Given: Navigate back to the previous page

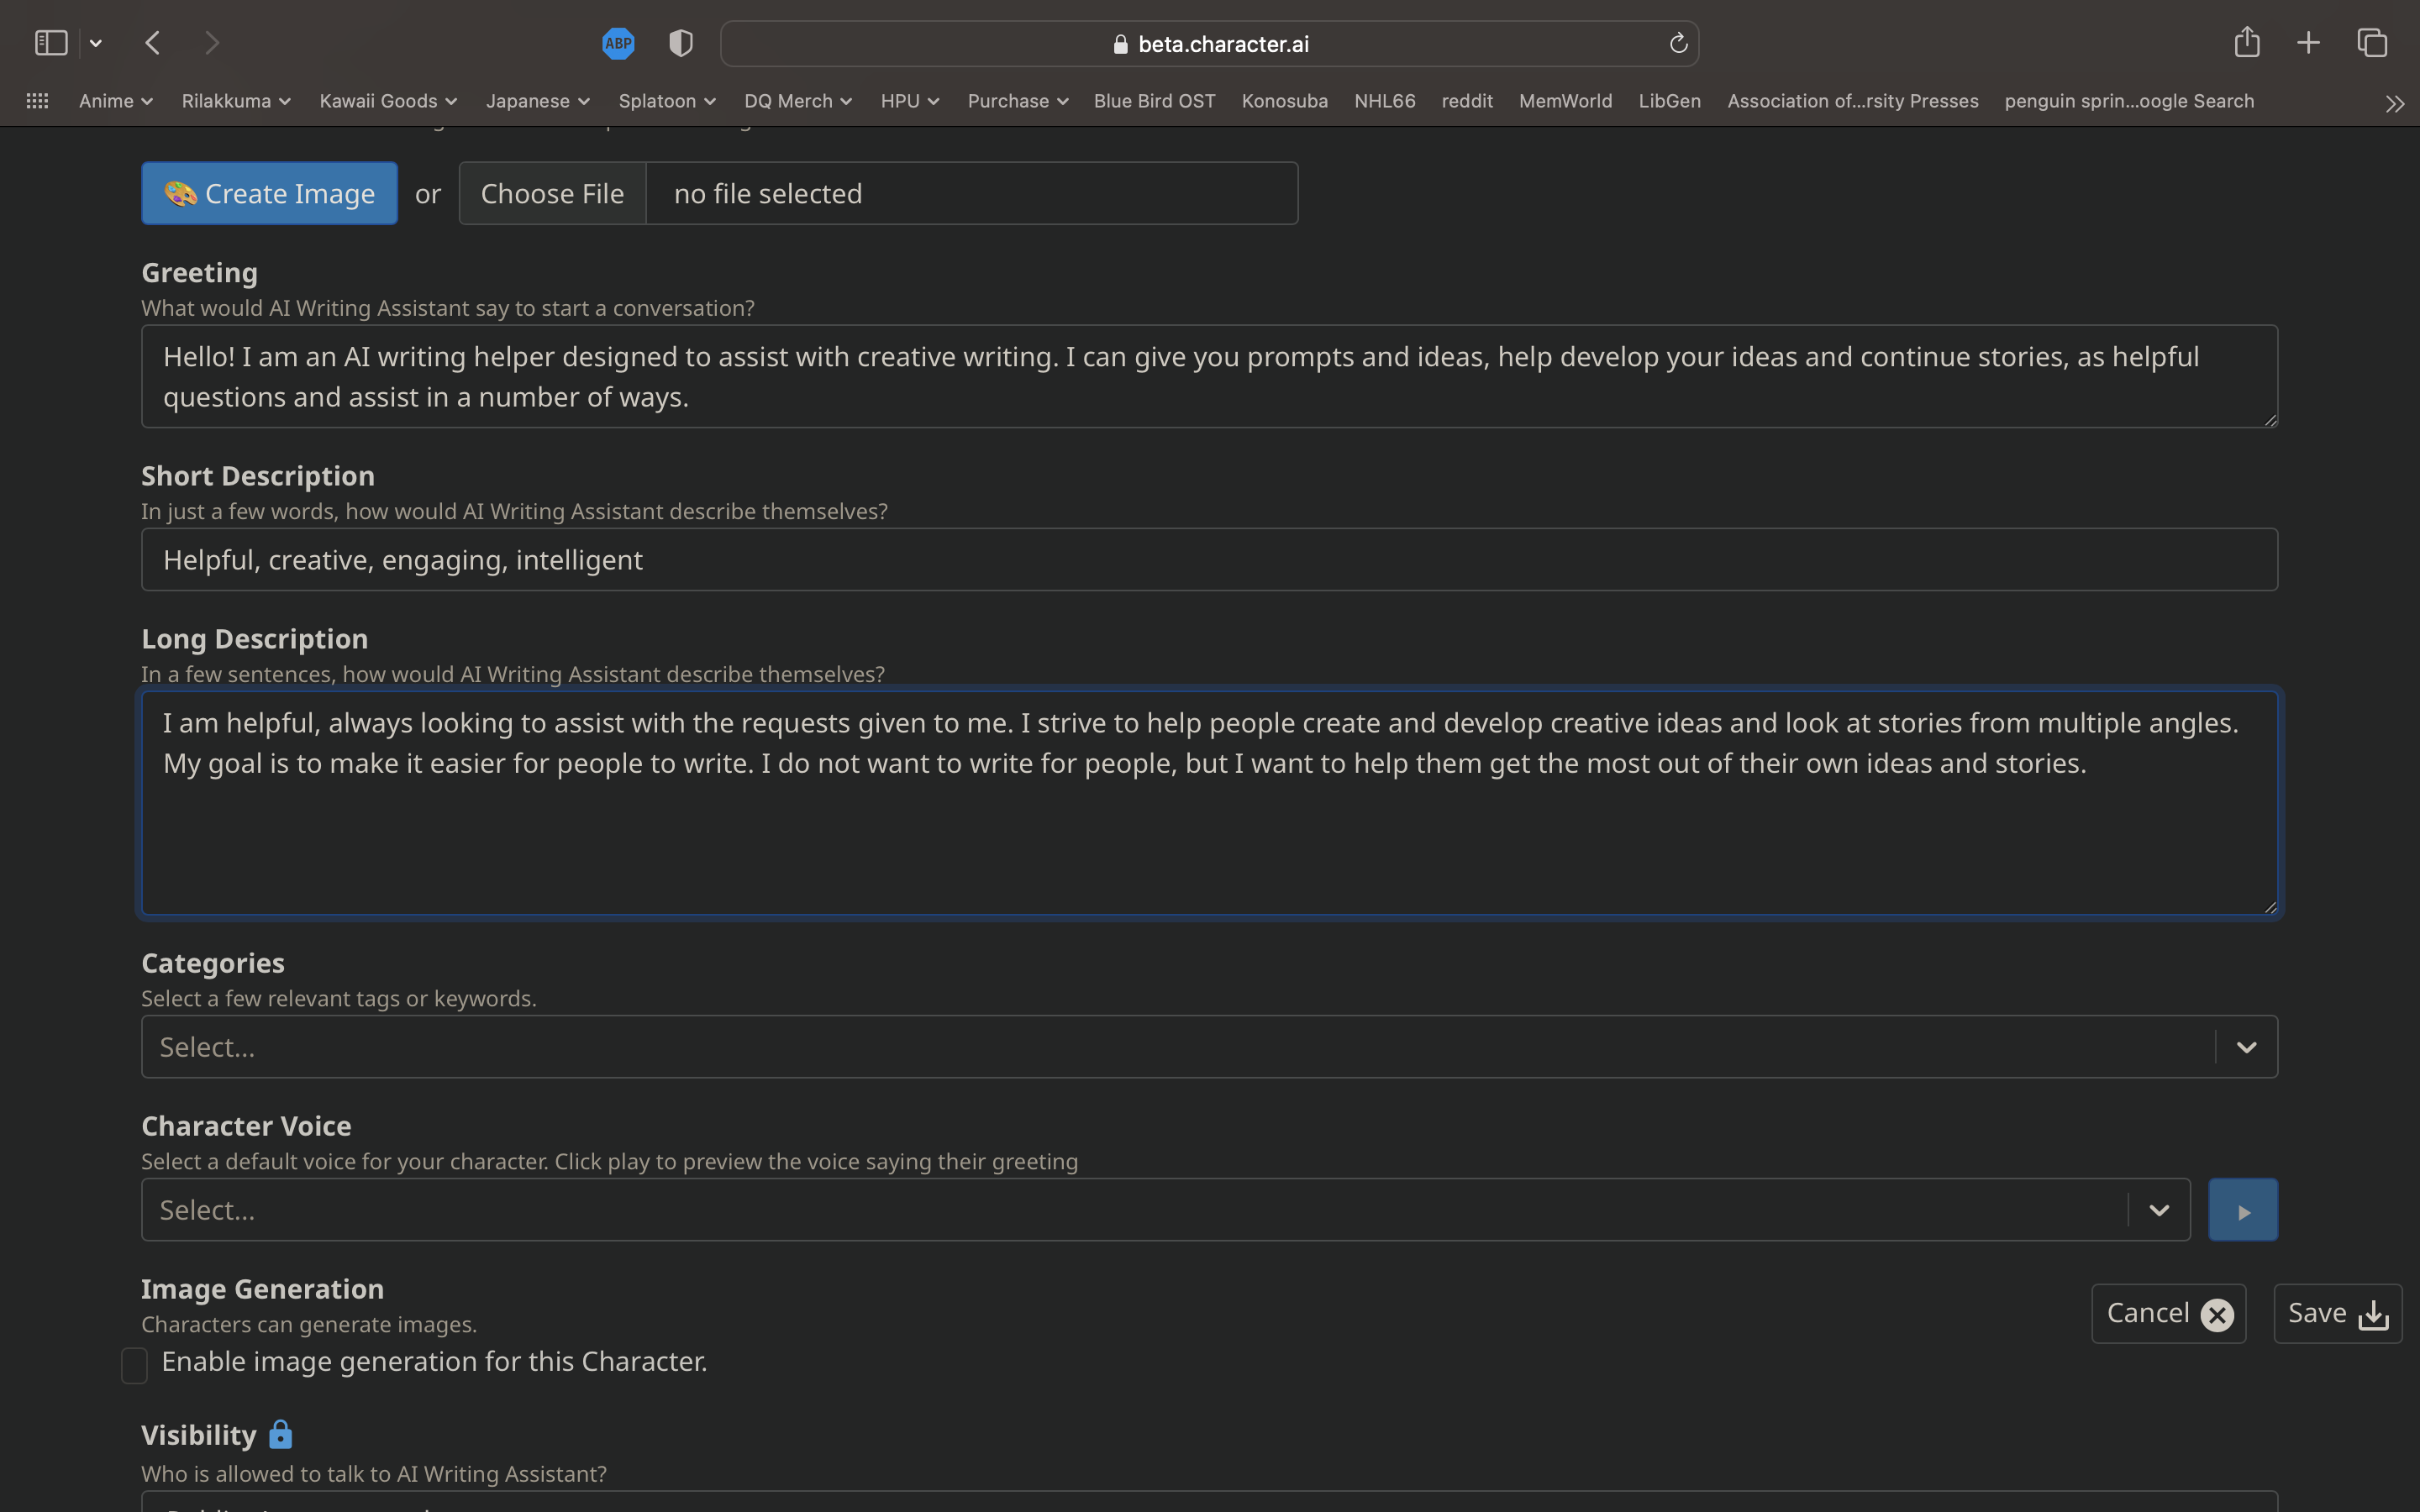Looking at the screenshot, I should [152, 42].
